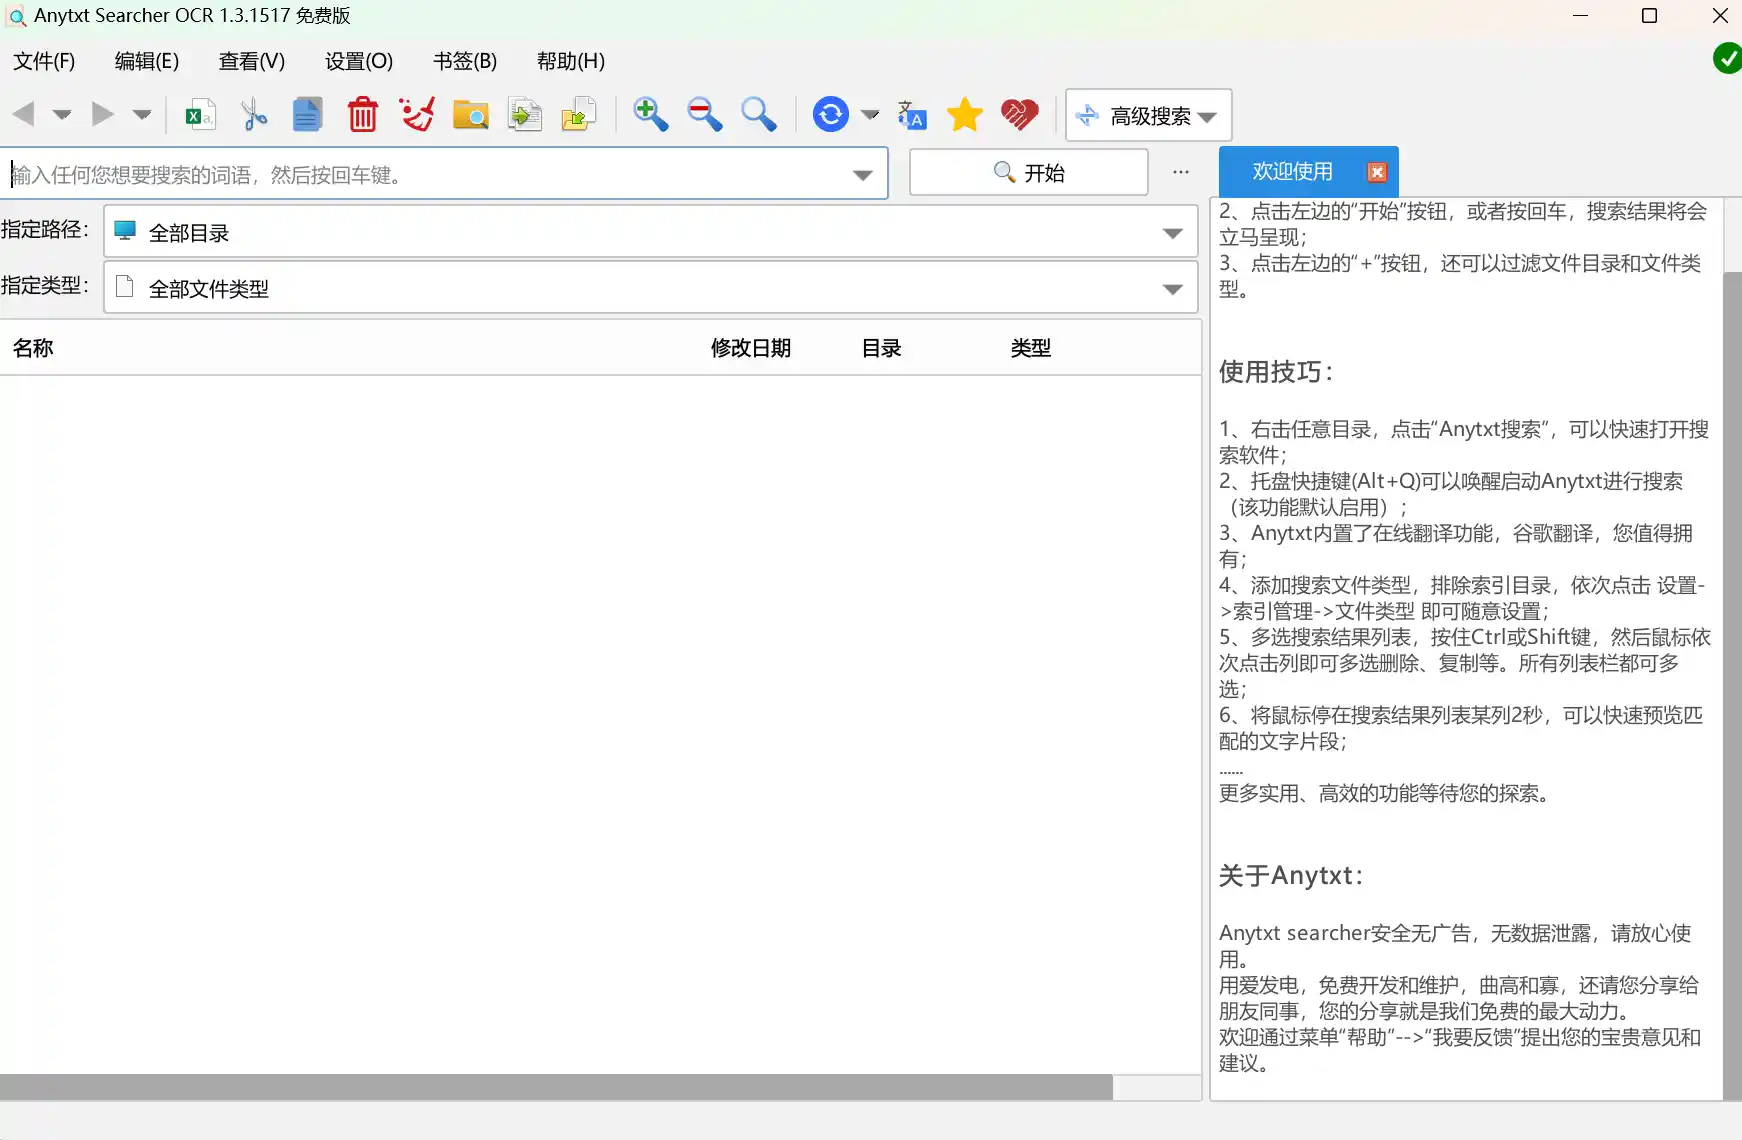Show search history dropdown in search box
Screen dimensions: 1742x1140
[x=862, y=175]
